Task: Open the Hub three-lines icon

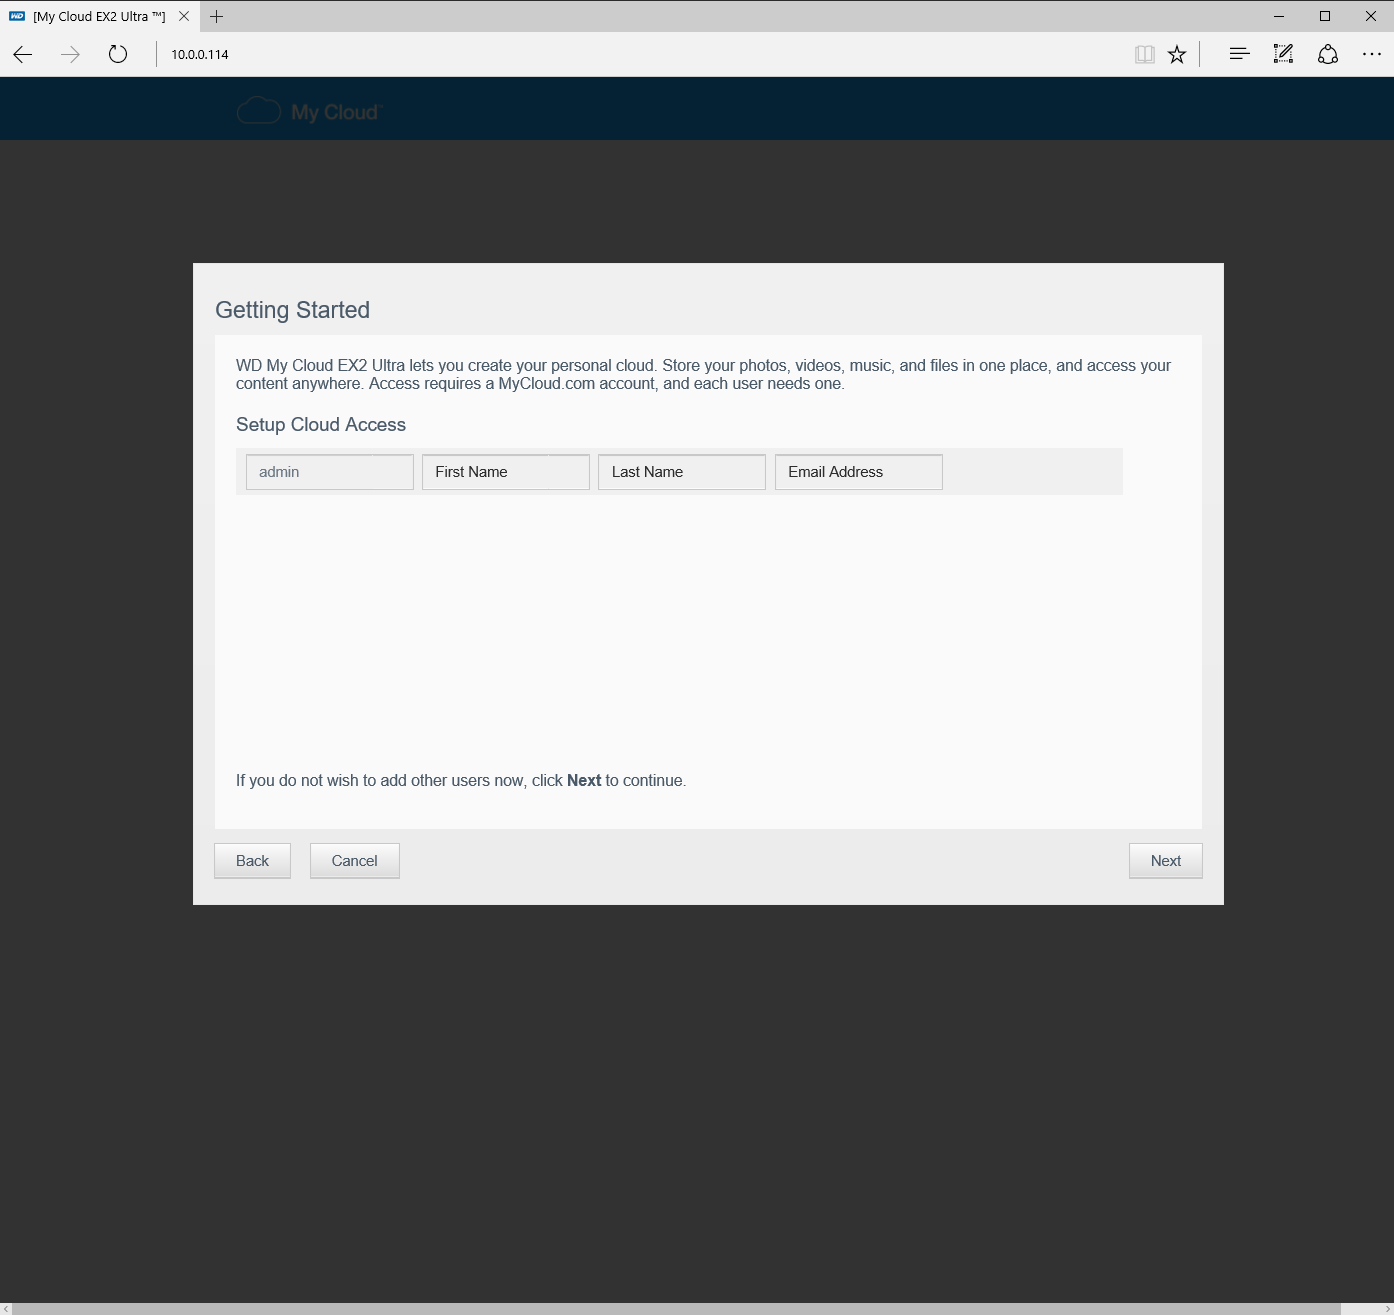Action: click(x=1239, y=54)
